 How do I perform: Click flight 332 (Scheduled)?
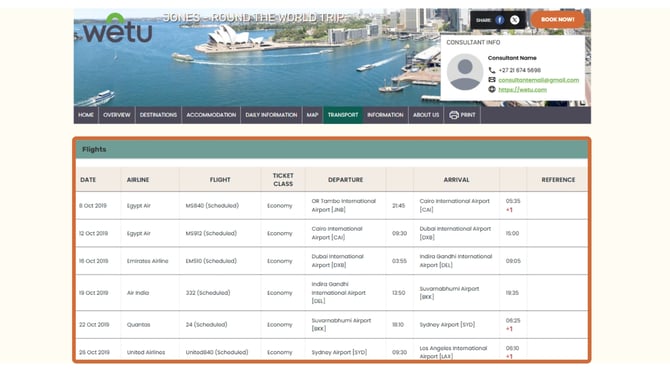pos(208,293)
